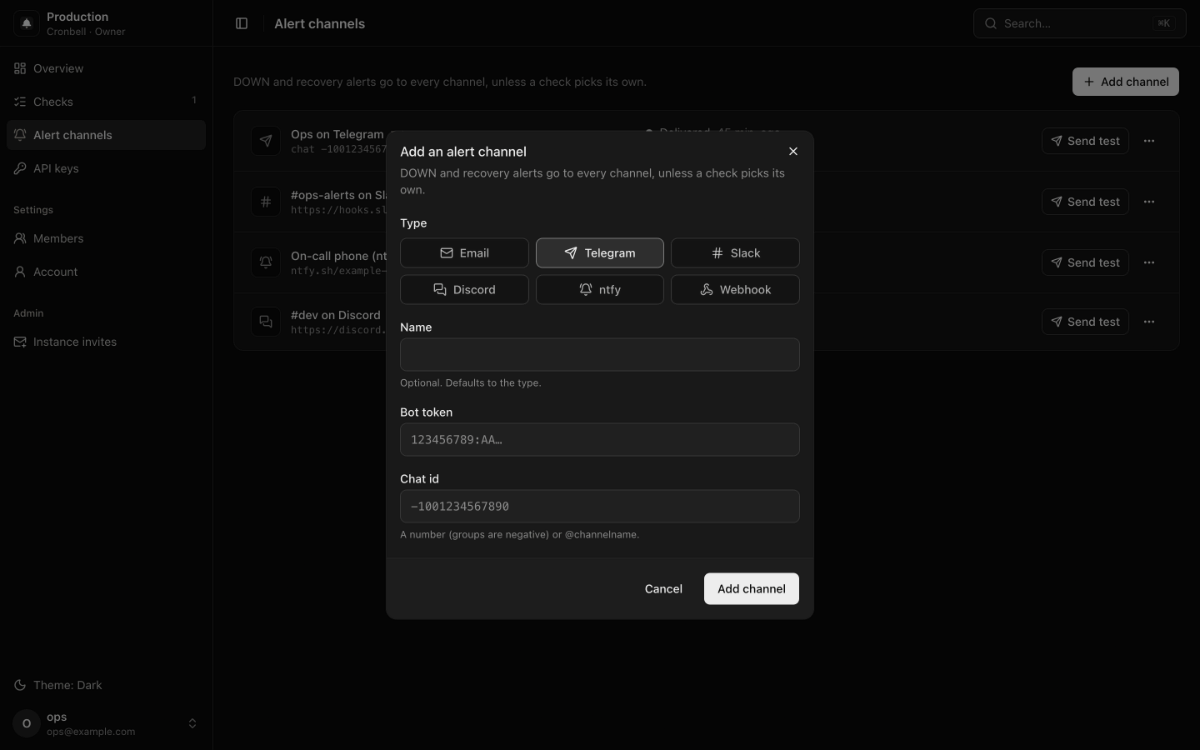
Task: Click the Cronbell bell logo
Action: [26, 23]
